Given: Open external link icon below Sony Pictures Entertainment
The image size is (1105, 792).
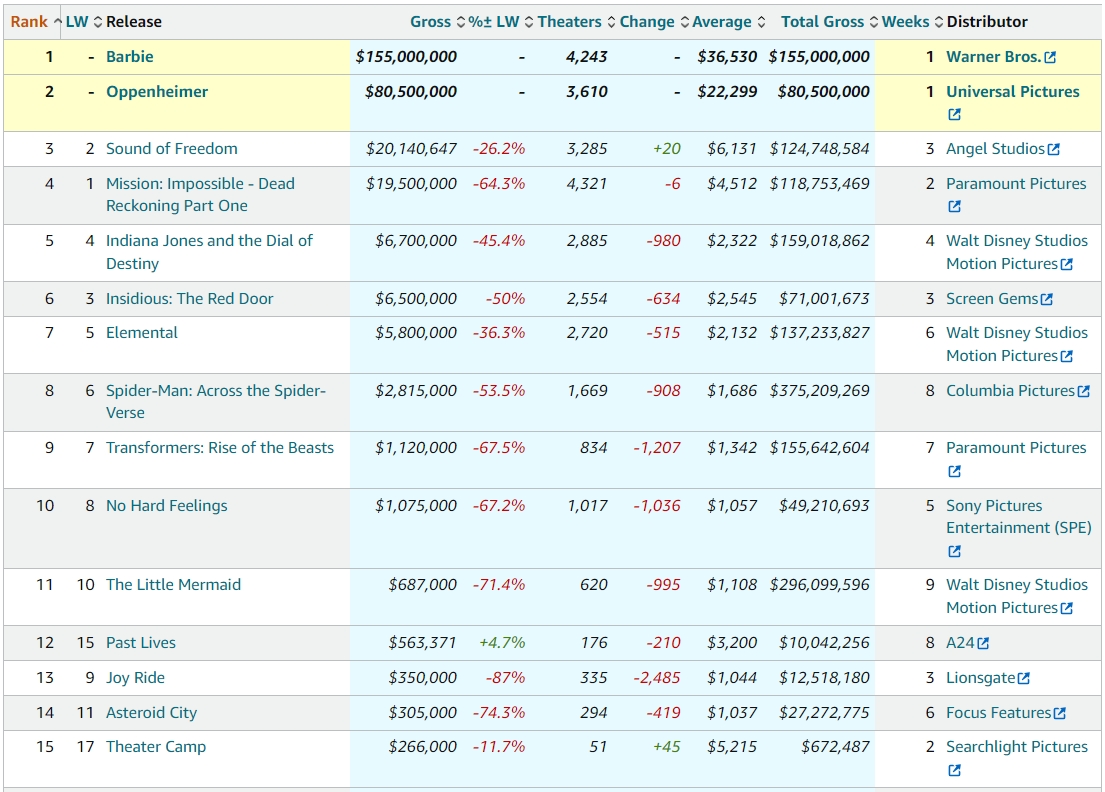Looking at the screenshot, I should tap(954, 551).
